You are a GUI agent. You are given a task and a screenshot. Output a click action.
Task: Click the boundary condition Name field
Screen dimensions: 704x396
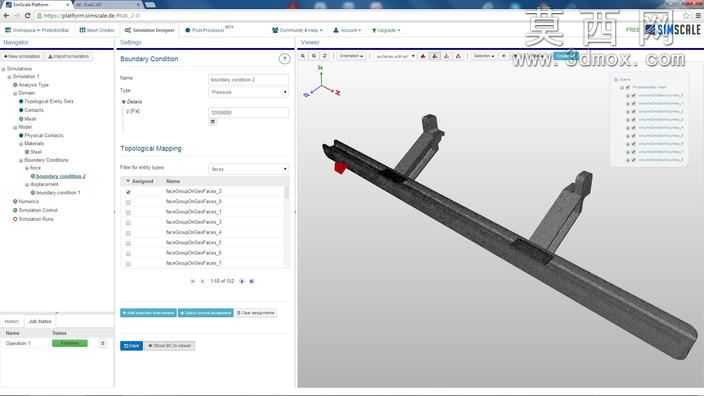pos(248,79)
